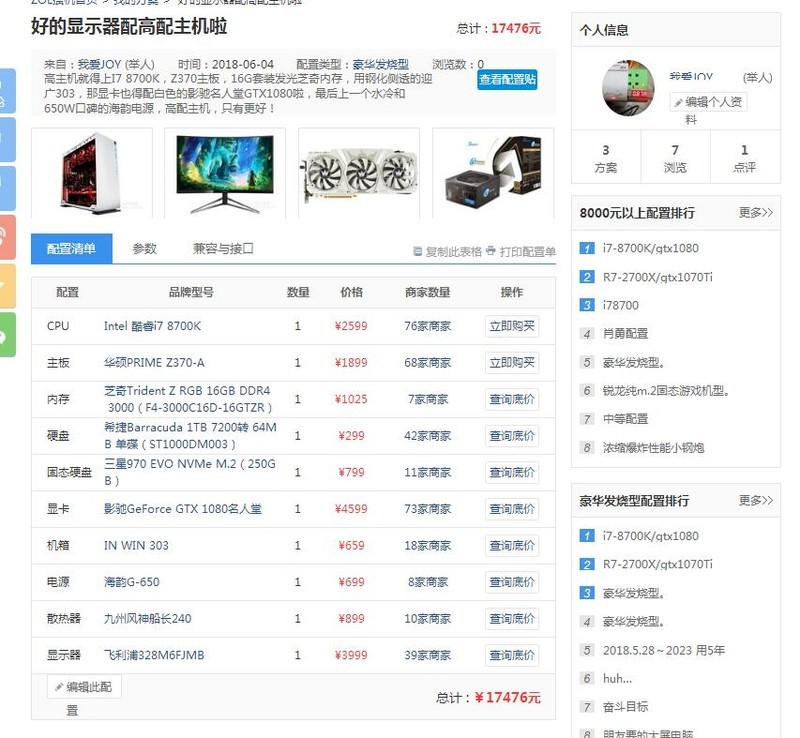800x738 pixels.
Task: Open the 海韵G-650 product link
Action: (x=132, y=582)
